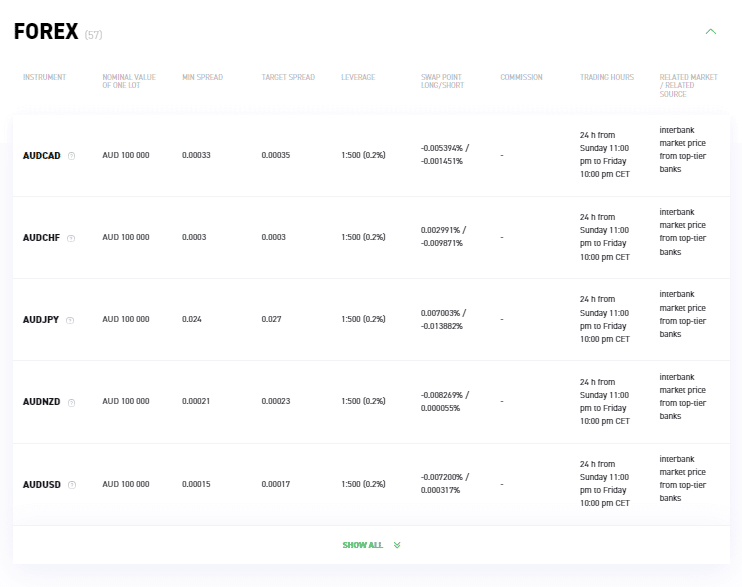
Task: Click the info icon beside AUDNZD
Action: [x=71, y=402]
